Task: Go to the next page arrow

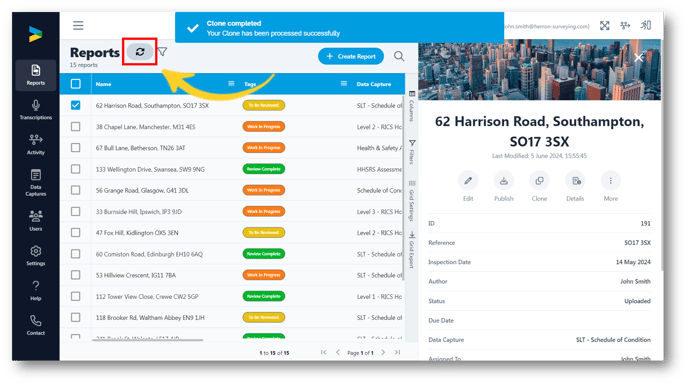Action: pos(383,353)
